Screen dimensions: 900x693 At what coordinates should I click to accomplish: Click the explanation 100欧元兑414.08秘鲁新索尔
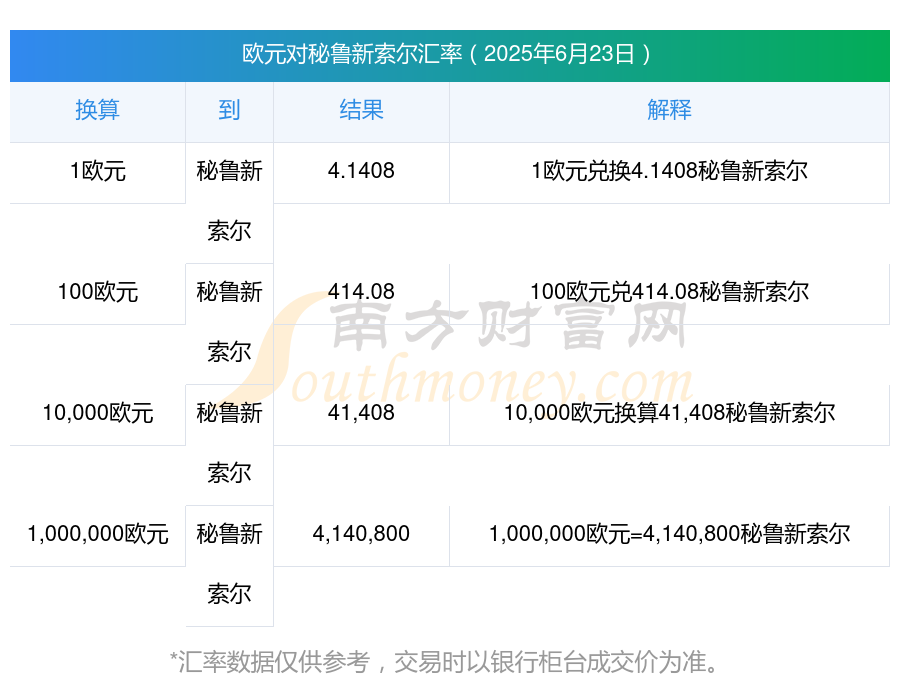(x=669, y=292)
